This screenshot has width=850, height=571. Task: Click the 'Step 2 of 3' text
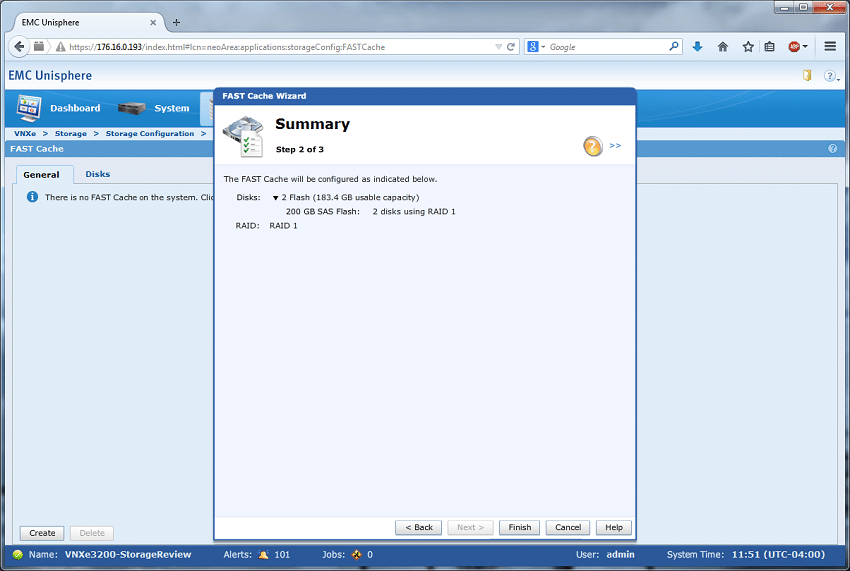pyautogui.click(x=300, y=149)
